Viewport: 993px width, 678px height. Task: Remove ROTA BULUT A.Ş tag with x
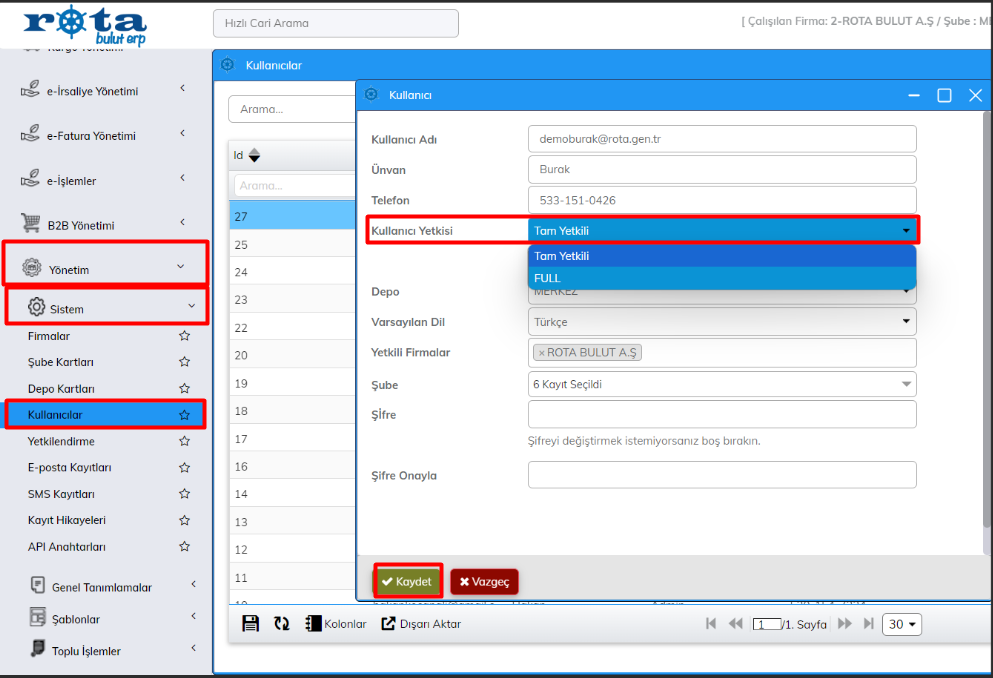(x=541, y=353)
